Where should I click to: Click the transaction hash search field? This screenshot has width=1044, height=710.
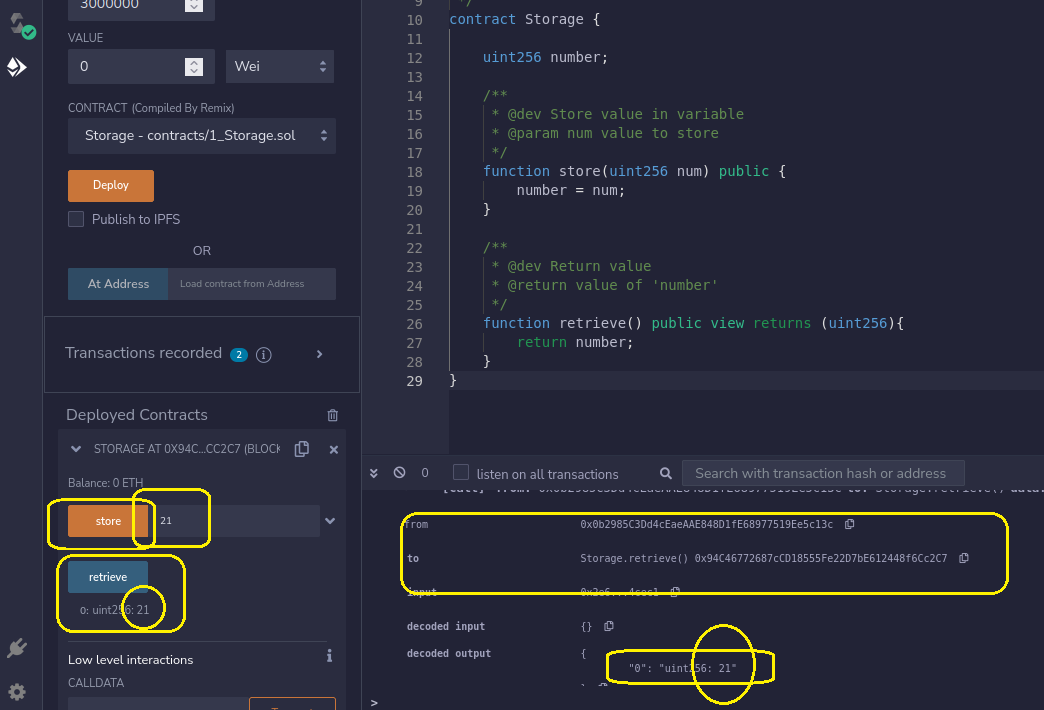click(x=822, y=473)
